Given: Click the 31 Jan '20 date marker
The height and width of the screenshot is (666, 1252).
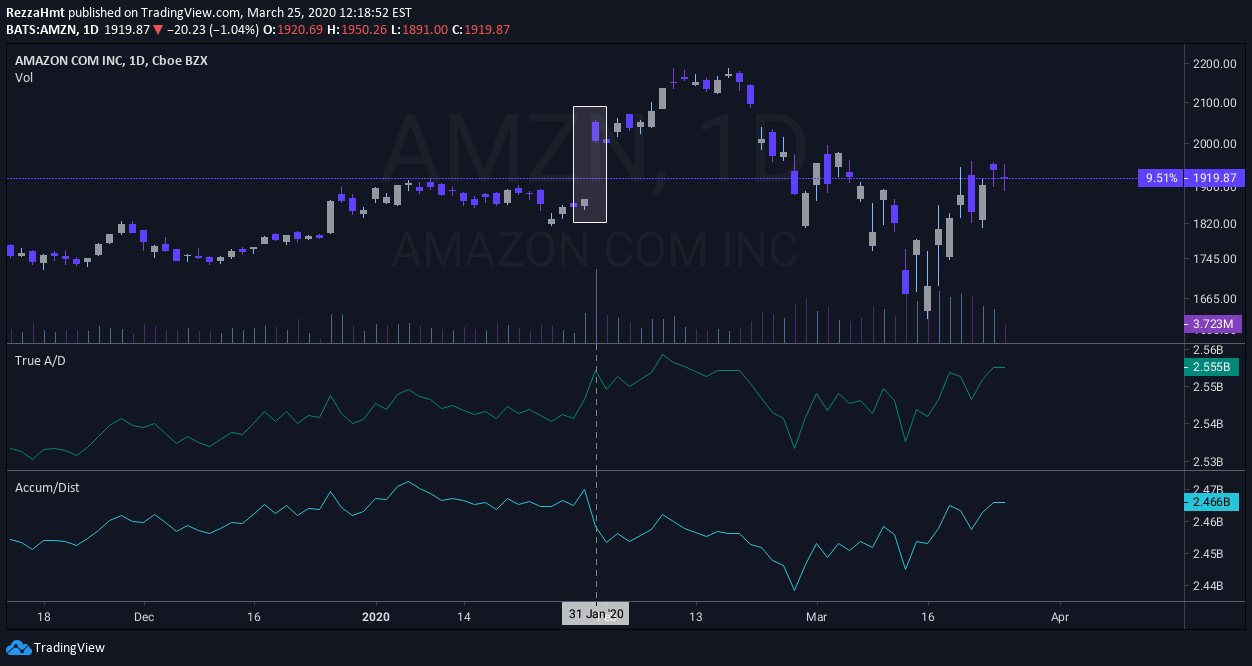Looking at the screenshot, I should pos(596,615).
